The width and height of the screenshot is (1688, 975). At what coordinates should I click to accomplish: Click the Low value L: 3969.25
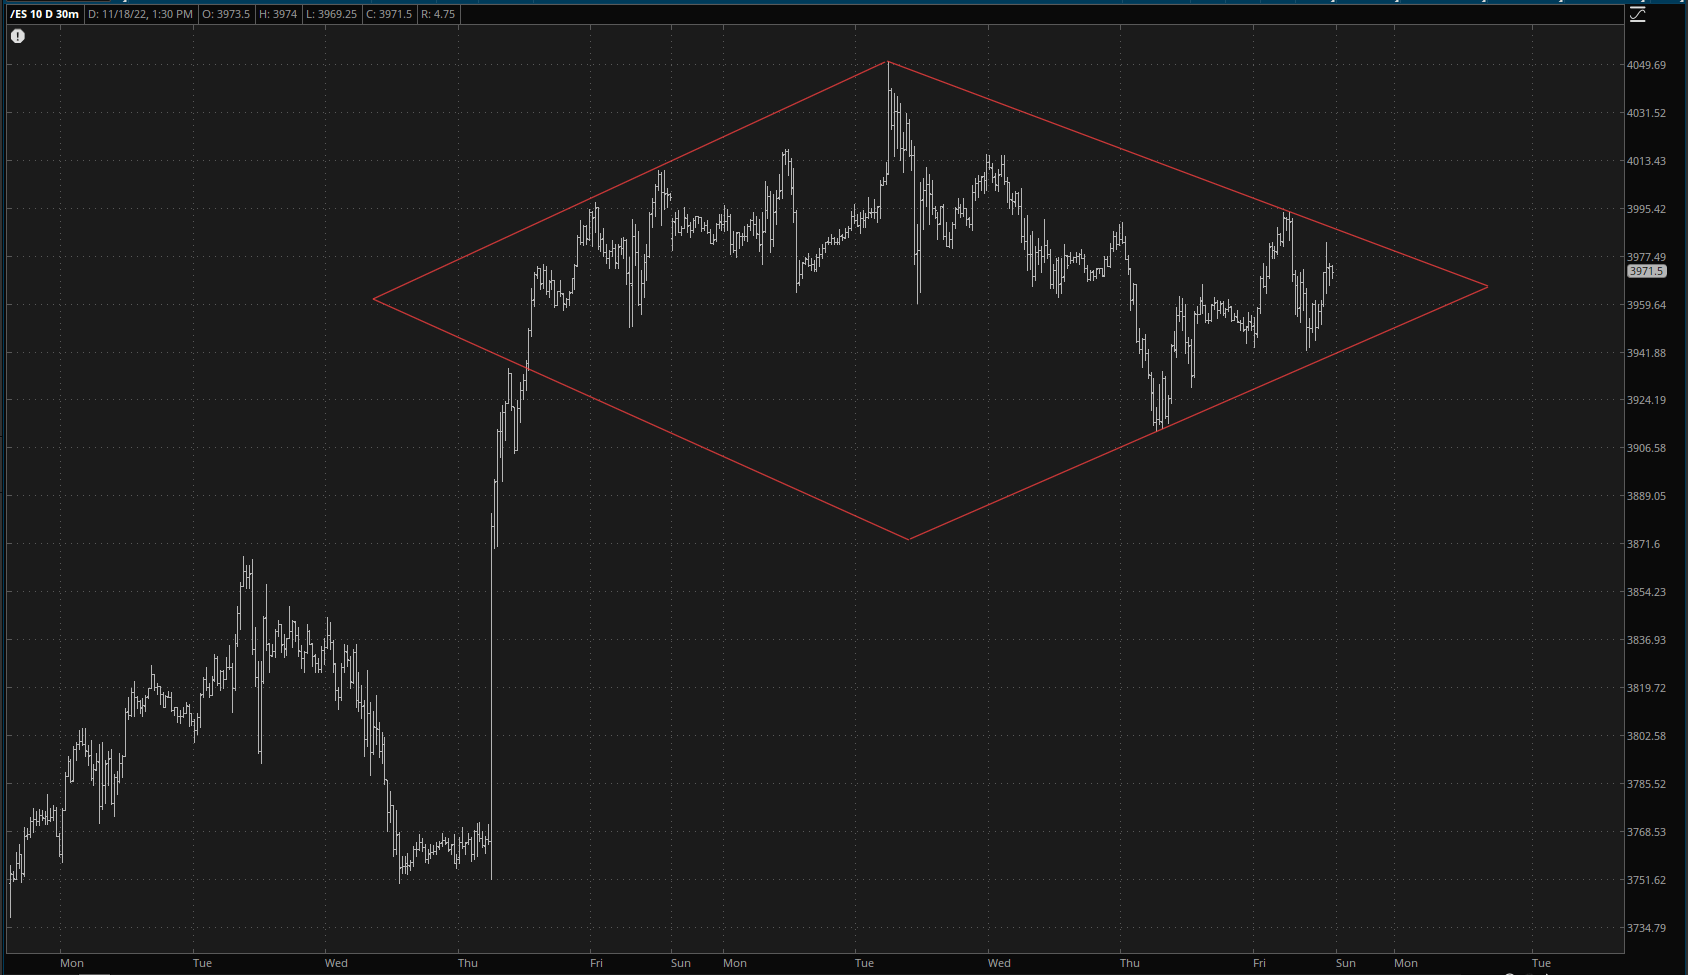pyautogui.click(x=330, y=14)
